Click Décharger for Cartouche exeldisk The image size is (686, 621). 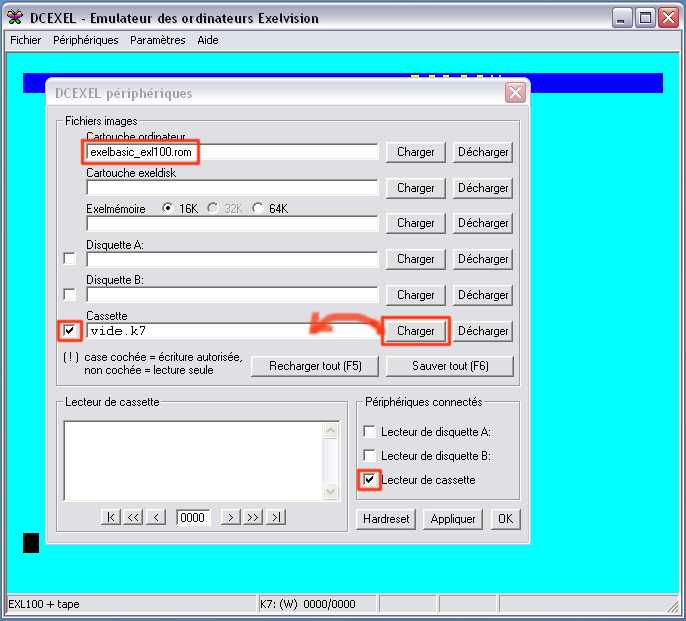tap(483, 188)
